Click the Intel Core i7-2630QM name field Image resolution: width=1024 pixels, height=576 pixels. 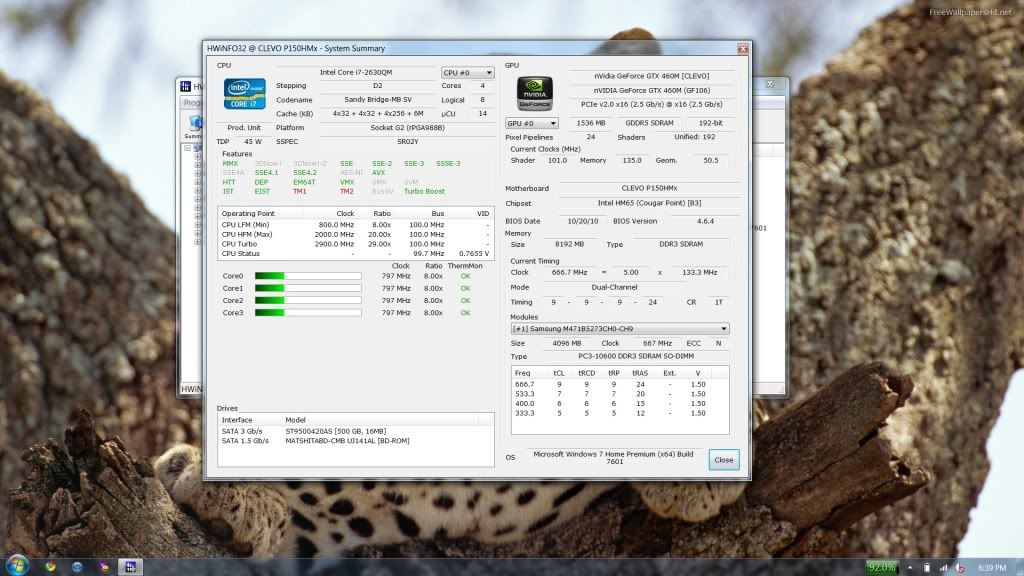point(356,72)
